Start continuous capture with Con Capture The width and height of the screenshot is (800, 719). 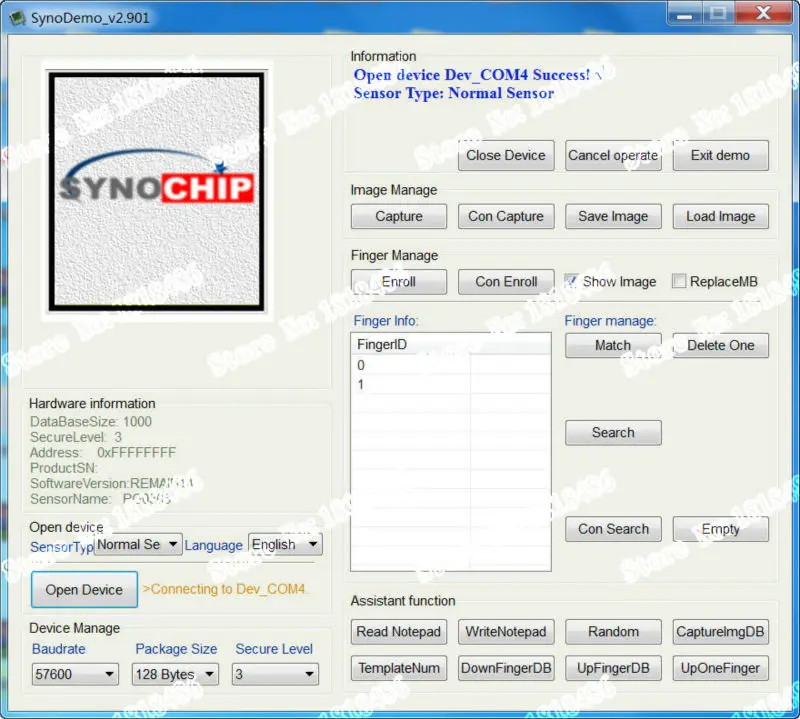(506, 216)
